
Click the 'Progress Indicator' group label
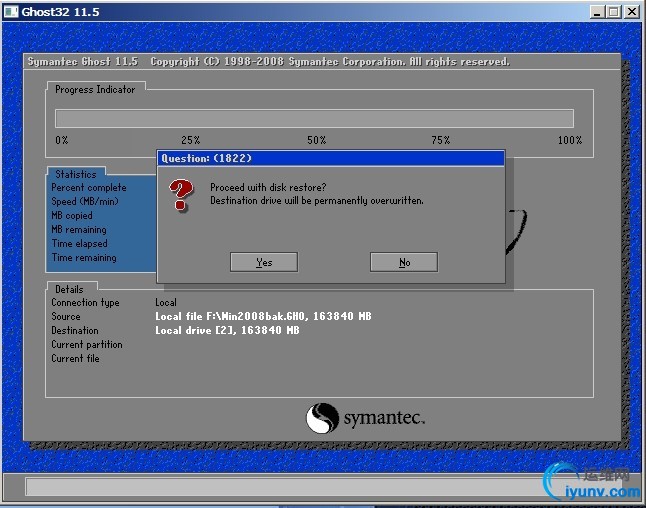(x=95, y=89)
